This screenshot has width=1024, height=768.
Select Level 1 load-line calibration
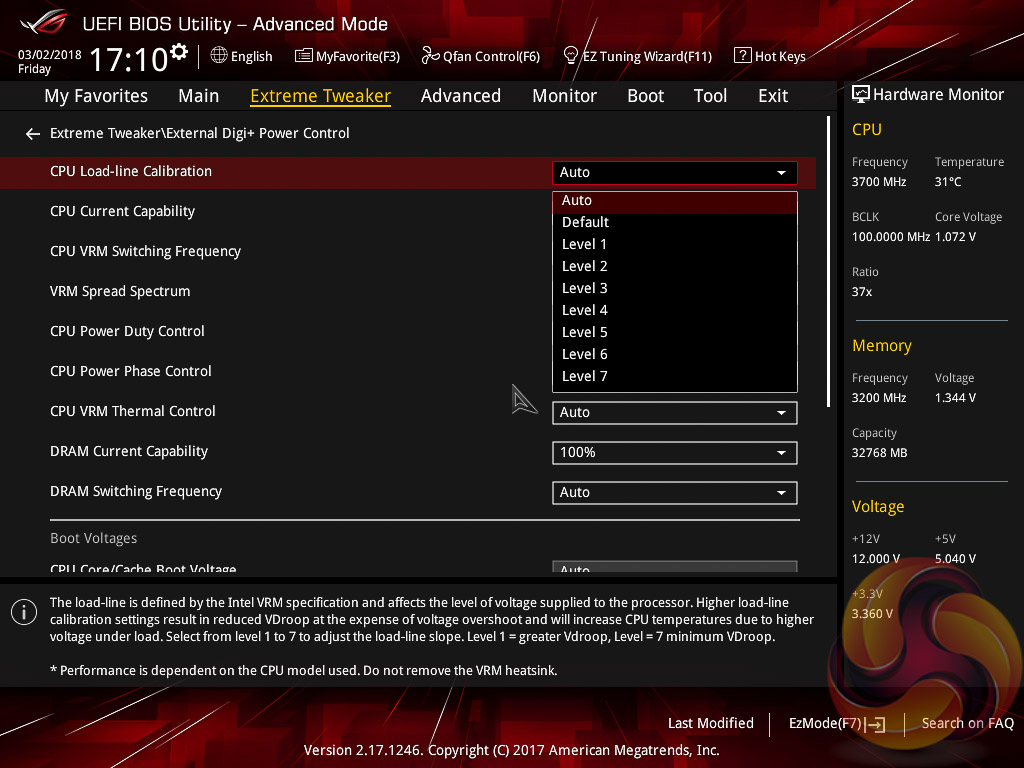coord(675,244)
